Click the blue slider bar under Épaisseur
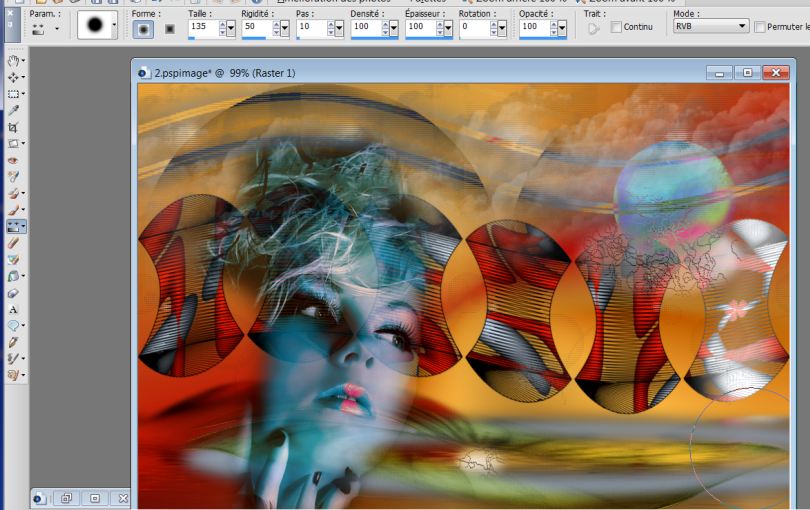 point(429,37)
